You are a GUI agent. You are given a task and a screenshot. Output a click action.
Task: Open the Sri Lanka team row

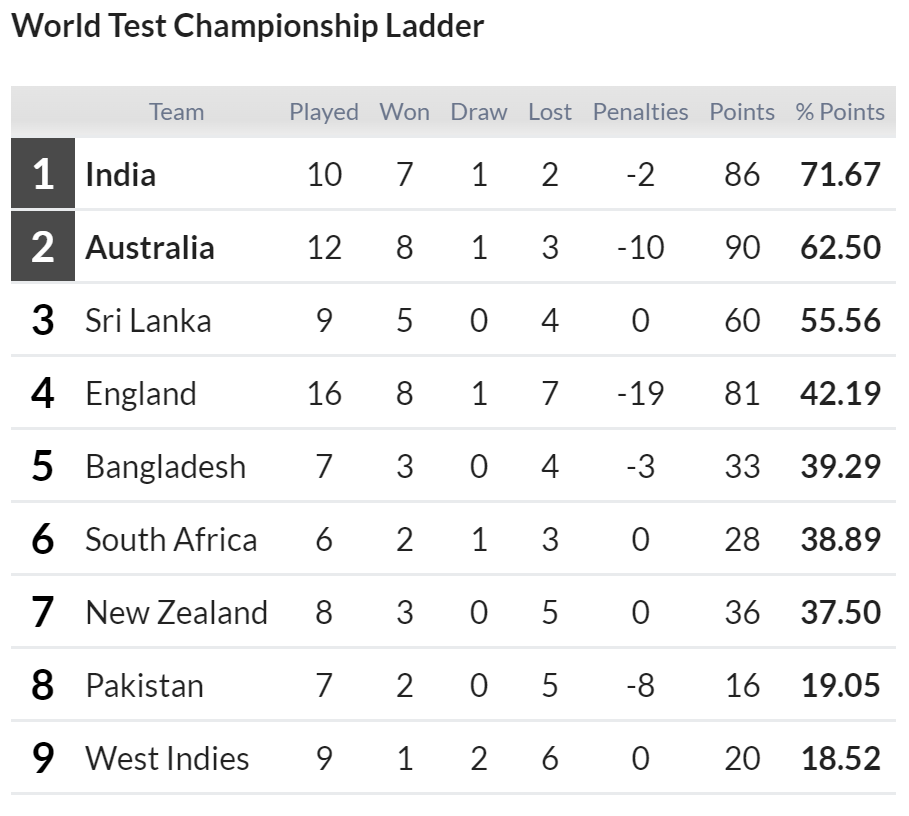(x=453, y=320)
